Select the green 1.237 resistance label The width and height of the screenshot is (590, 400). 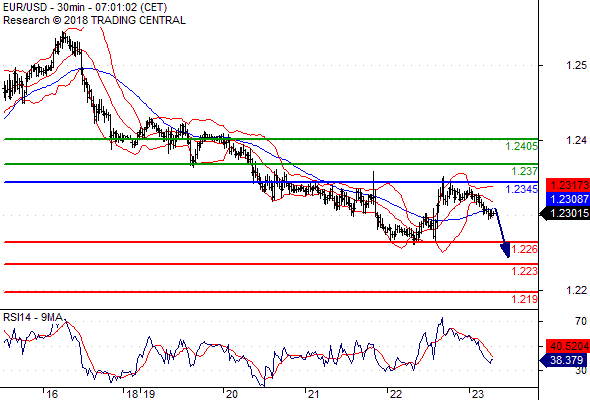525,171
